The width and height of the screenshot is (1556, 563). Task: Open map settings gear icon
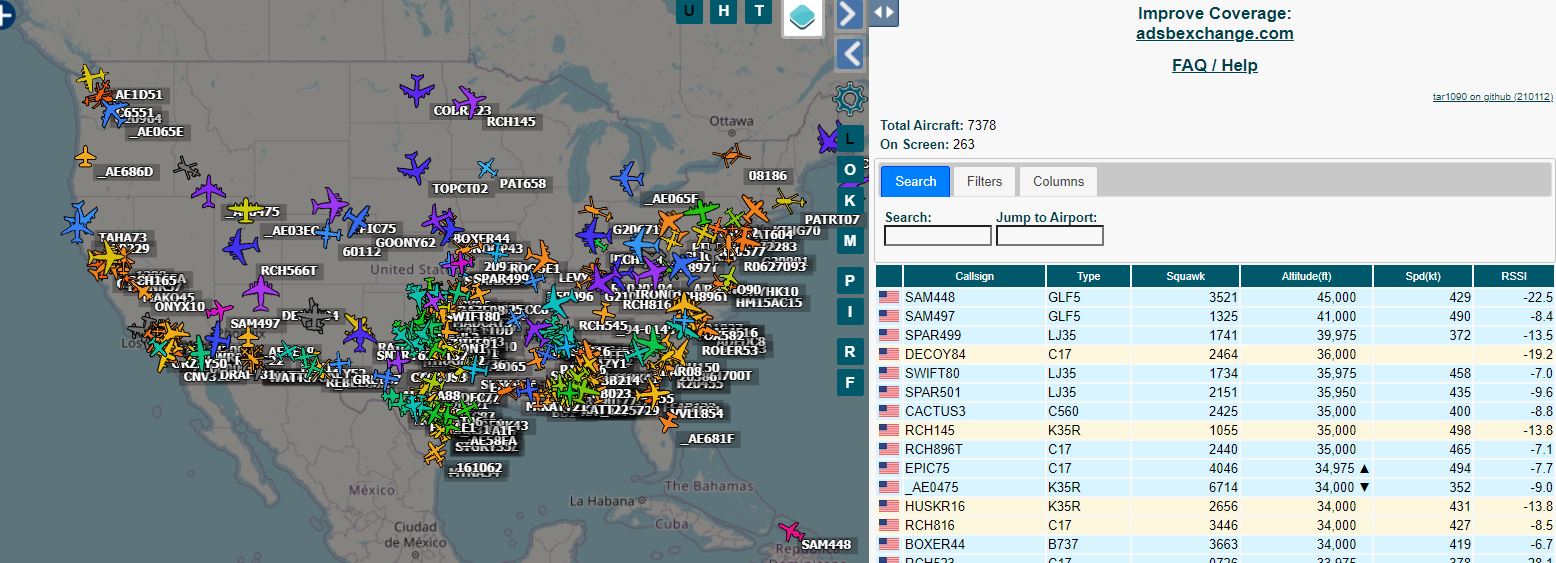[x=849, y=99]
